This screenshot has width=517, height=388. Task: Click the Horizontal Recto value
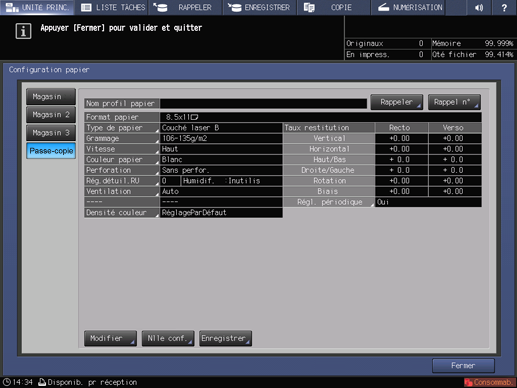(x=401, y=149)
